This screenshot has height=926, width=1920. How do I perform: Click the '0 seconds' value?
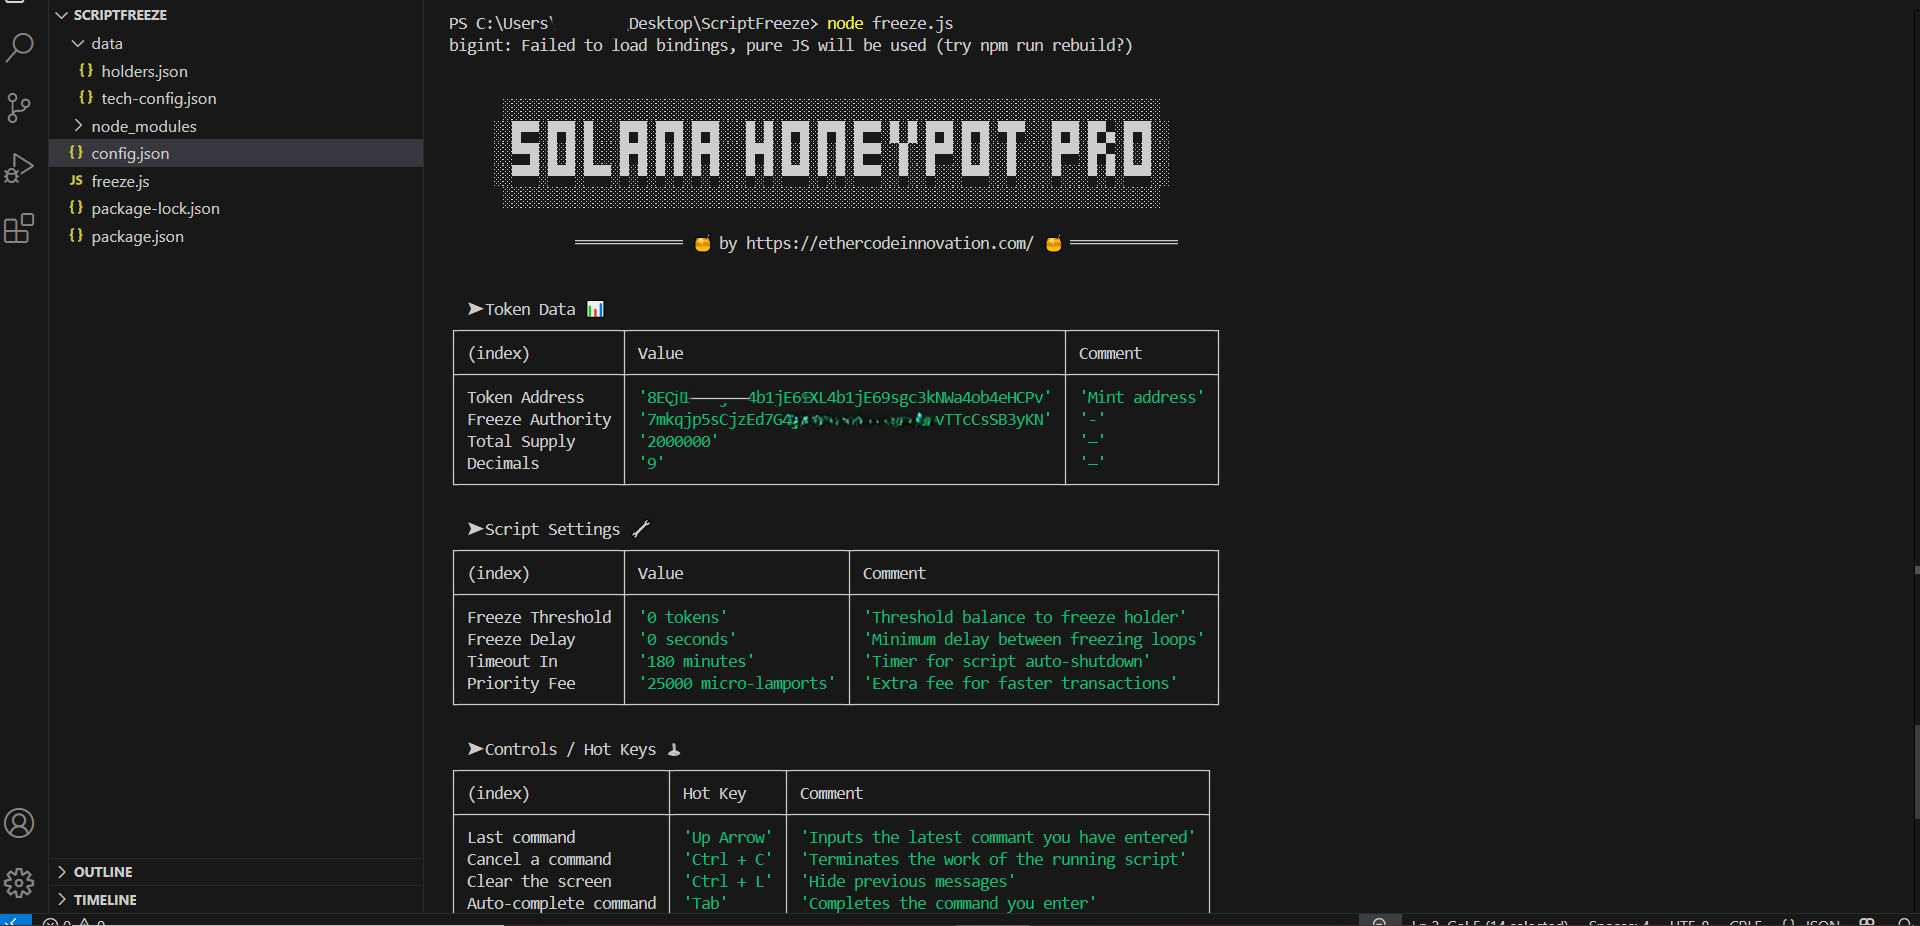point(687,639)
